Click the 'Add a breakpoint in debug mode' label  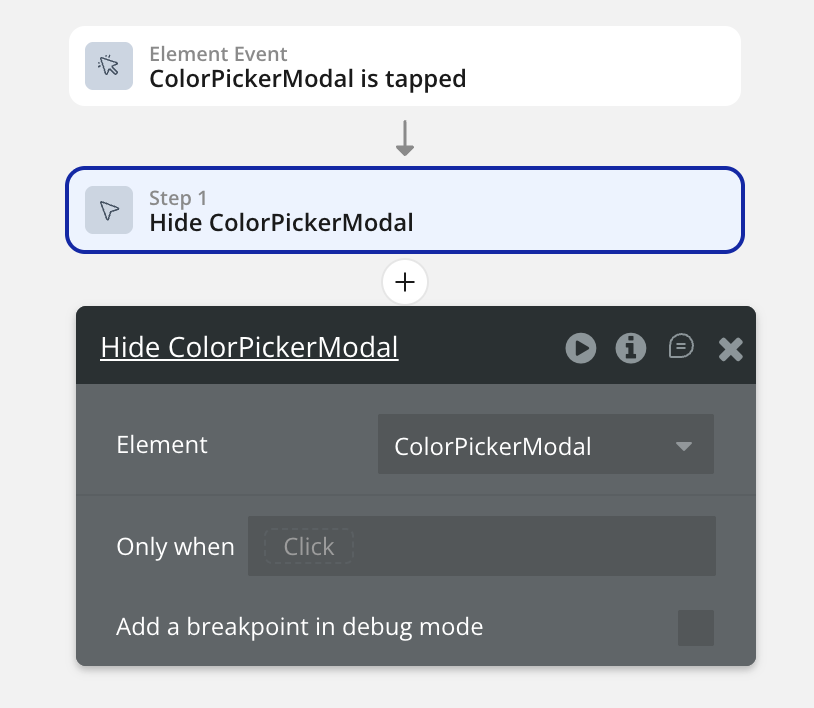coord(299,627)
